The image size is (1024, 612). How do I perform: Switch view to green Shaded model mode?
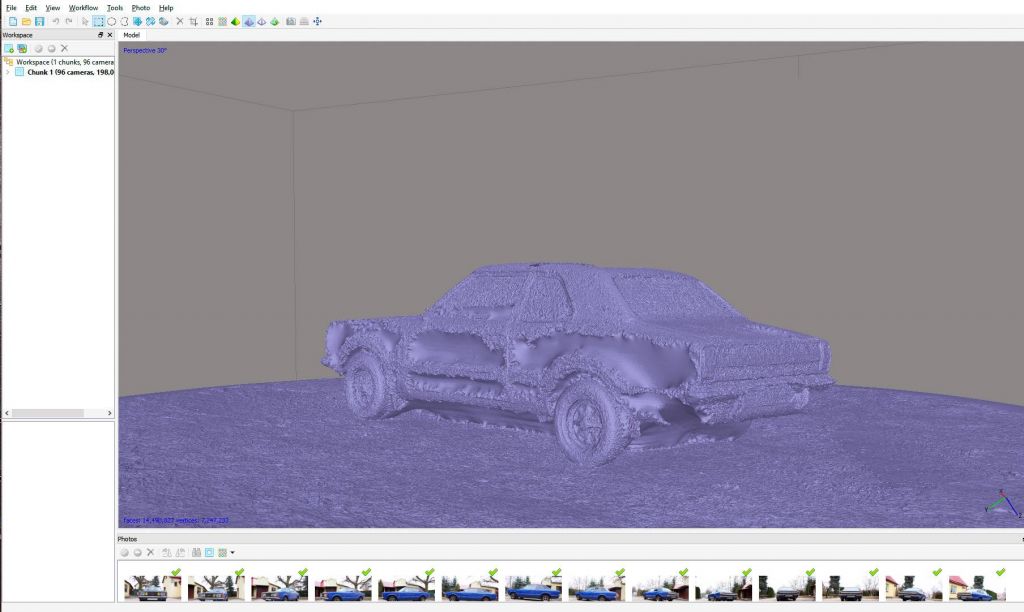(235, 21)
